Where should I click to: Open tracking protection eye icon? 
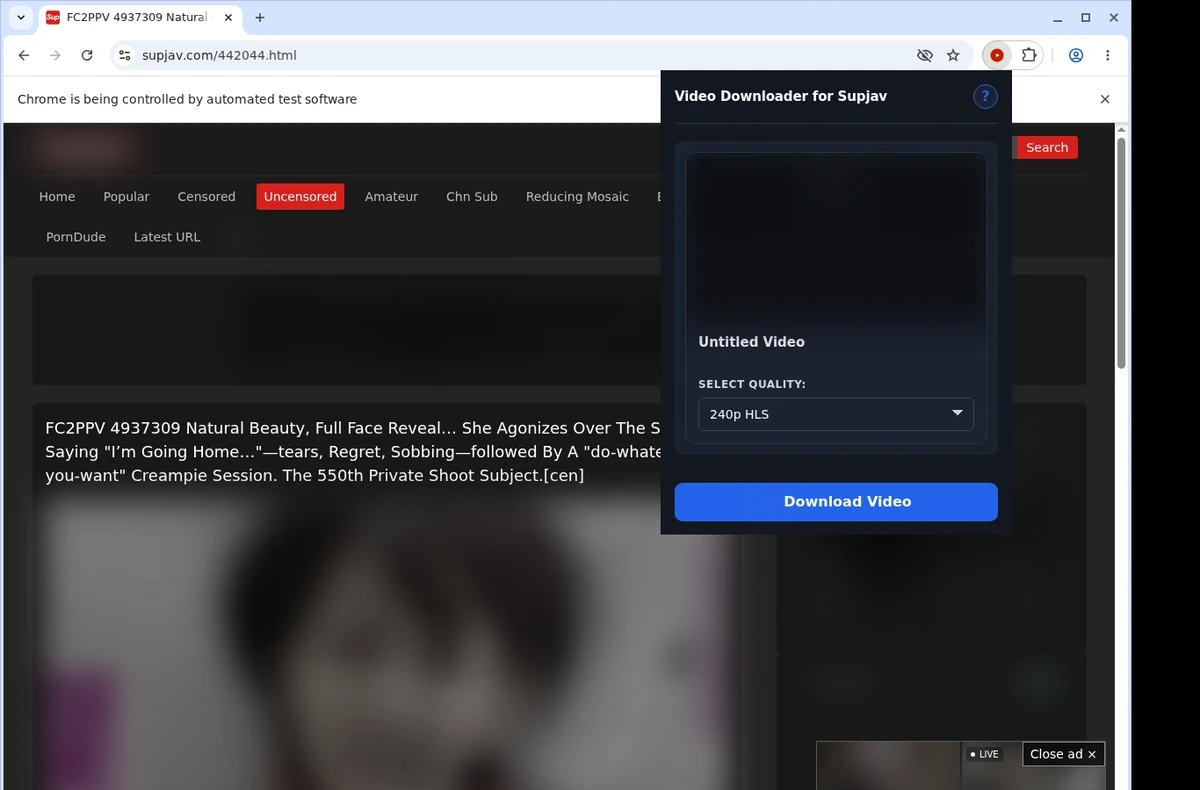924,56
